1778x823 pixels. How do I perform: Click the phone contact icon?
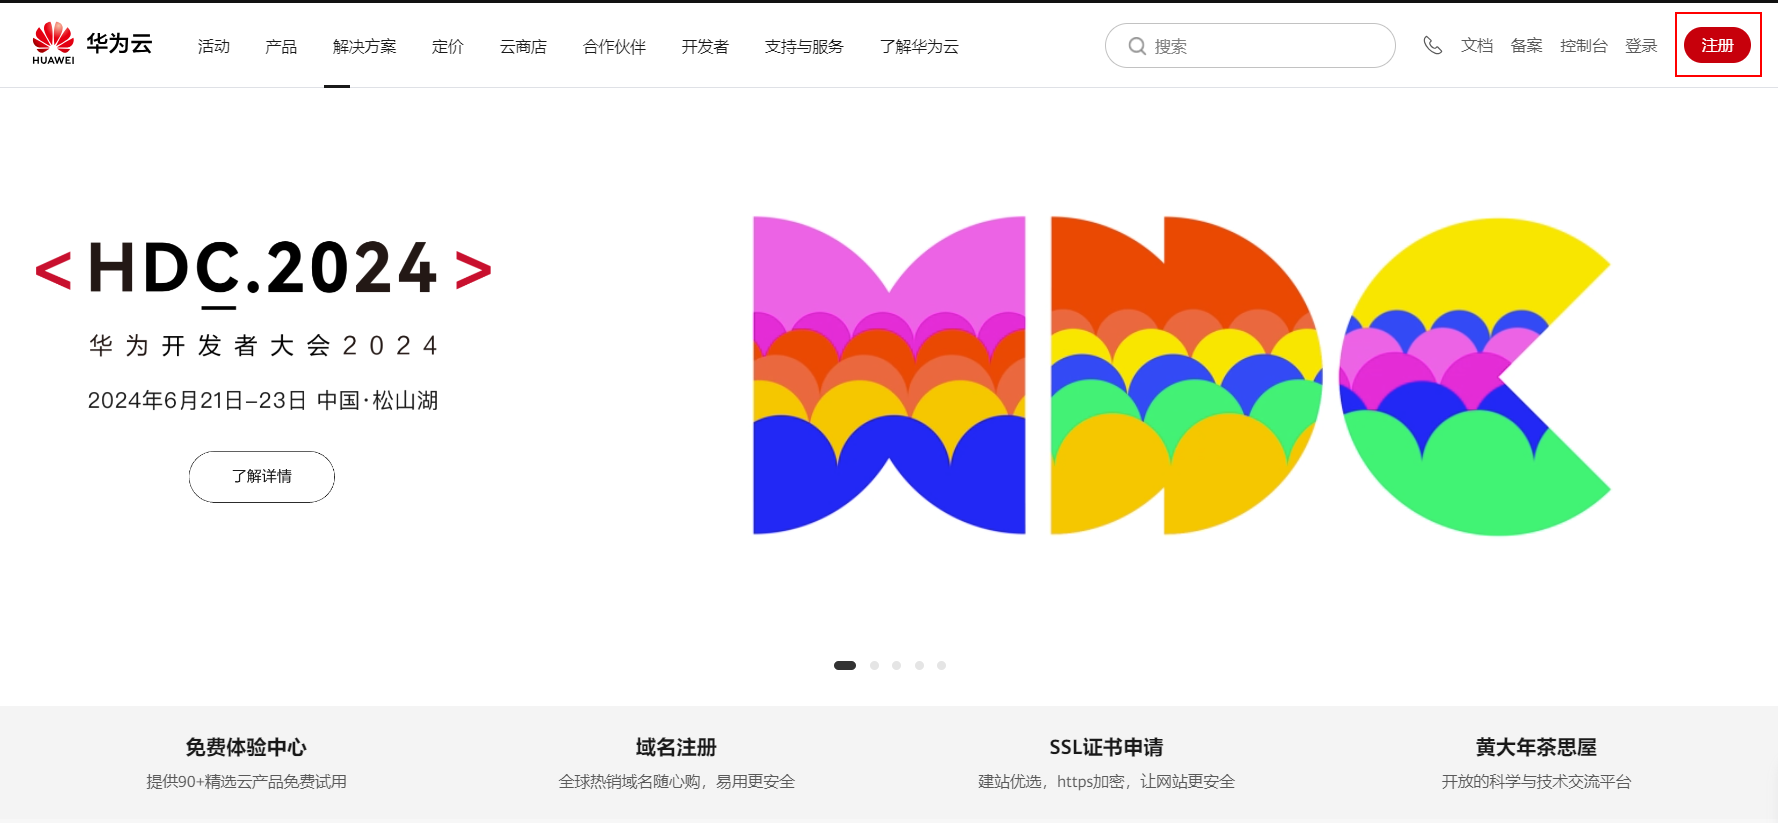coord(1433,45)
